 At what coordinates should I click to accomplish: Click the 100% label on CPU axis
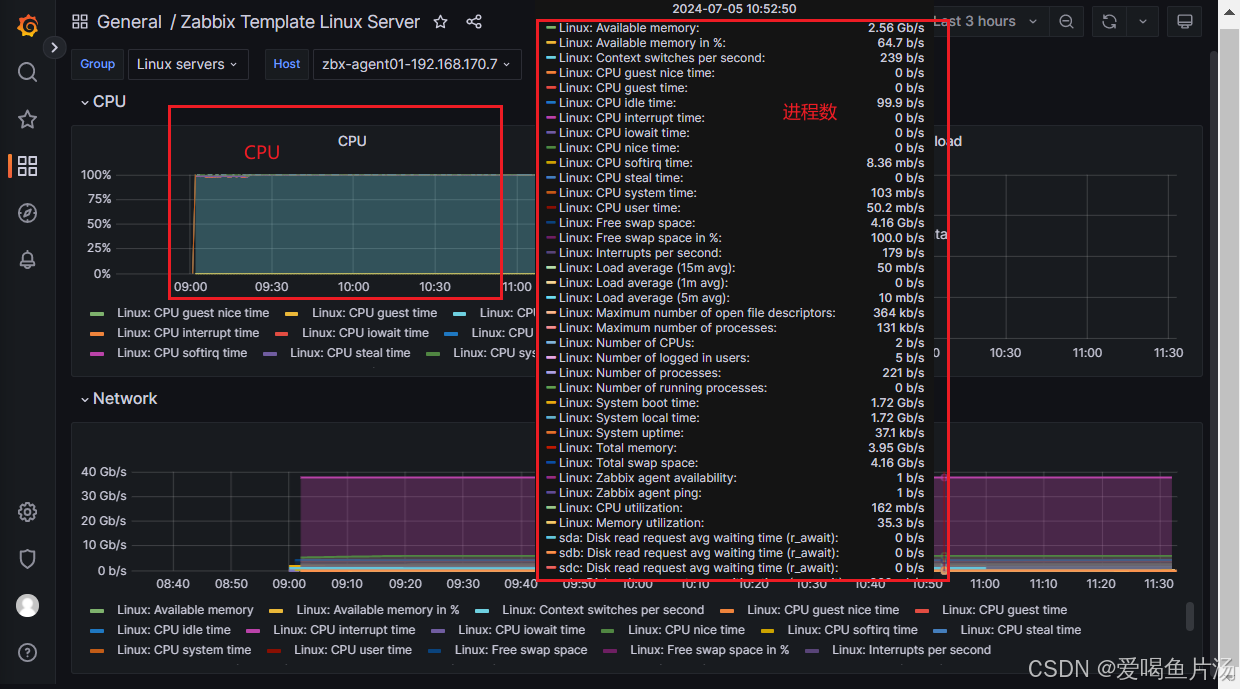(96, 175)
